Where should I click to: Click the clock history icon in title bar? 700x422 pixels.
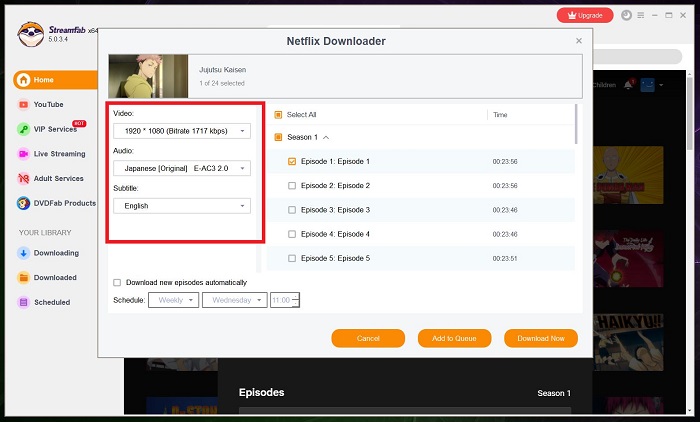[x=626, y=15]
